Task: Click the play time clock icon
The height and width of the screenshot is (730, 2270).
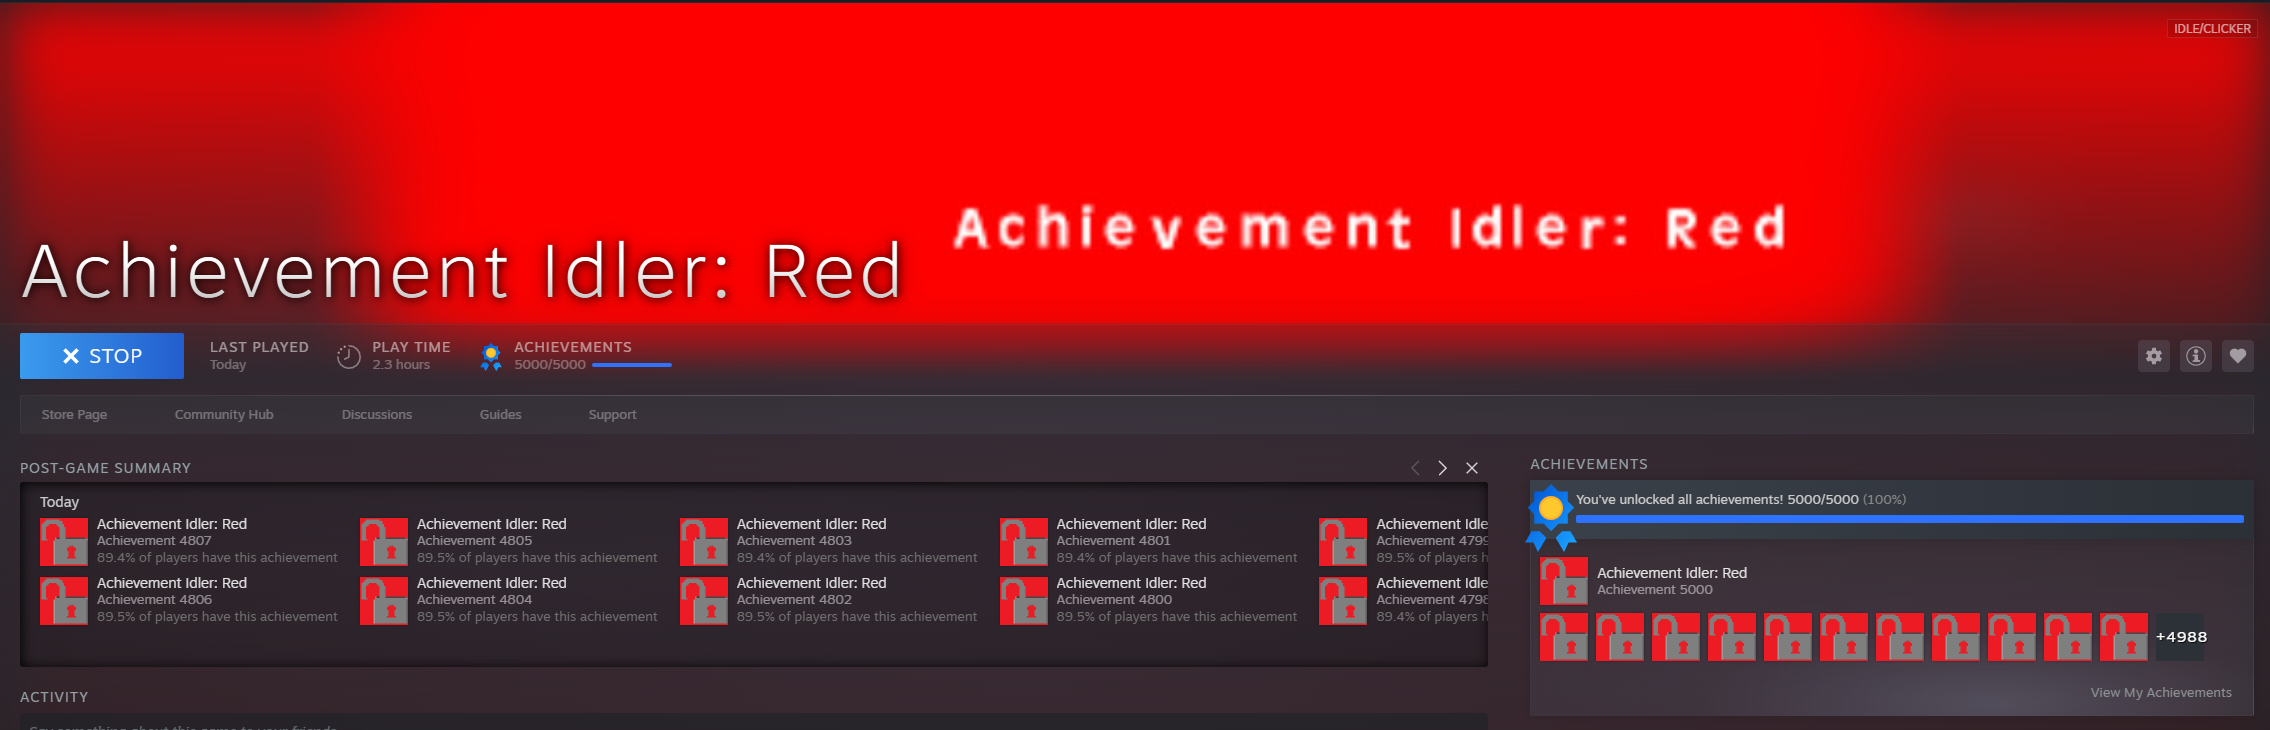Action: point(348,356)
